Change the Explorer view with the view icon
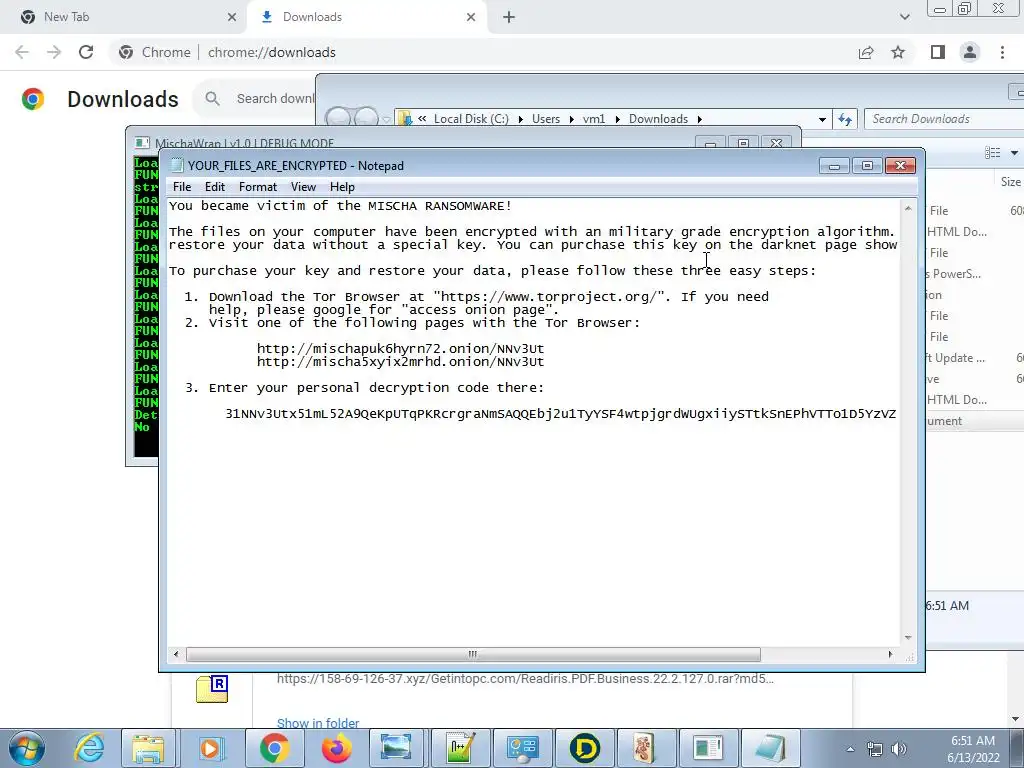The width and height of the screenshot is (1024, 768). pyautogui.click(x=993, y=152)
